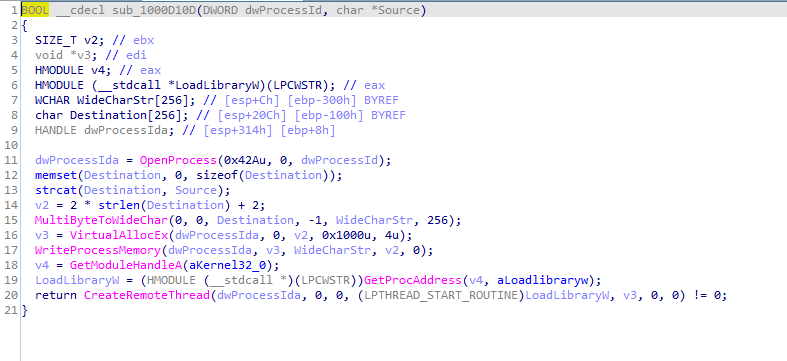Click the CreateRemoteThread call on line 20
Screen dimensions: 787x361
tap(146, 296)
